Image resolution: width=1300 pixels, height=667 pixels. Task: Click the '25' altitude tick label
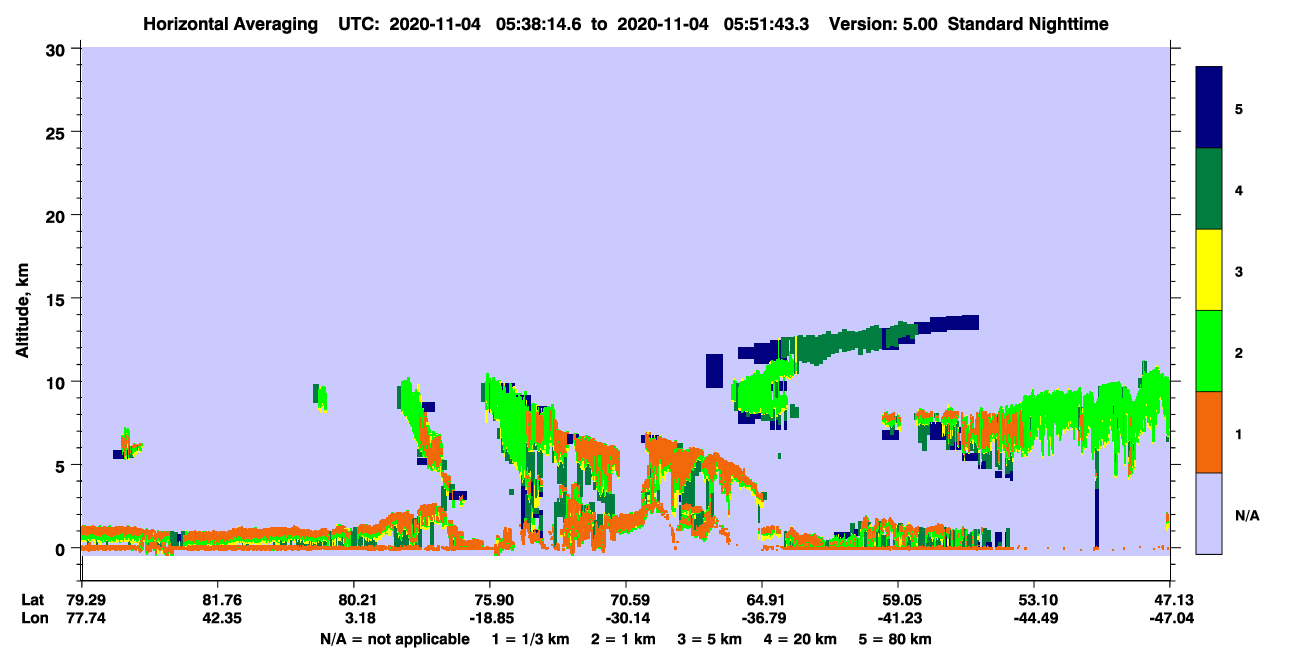click(58, 132)
